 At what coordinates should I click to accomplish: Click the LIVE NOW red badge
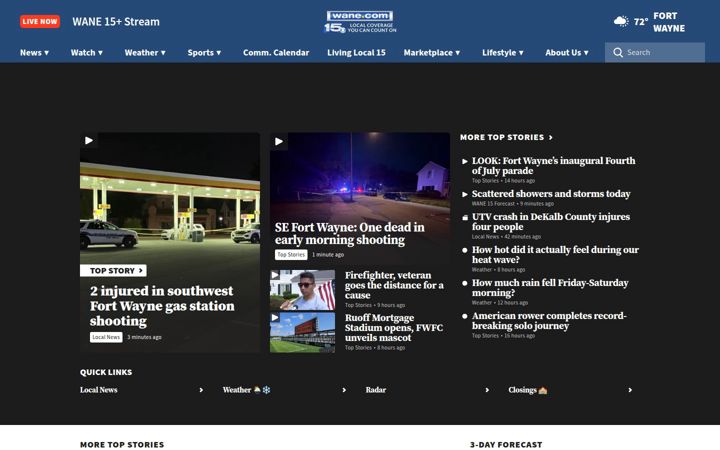pos(40,22)
